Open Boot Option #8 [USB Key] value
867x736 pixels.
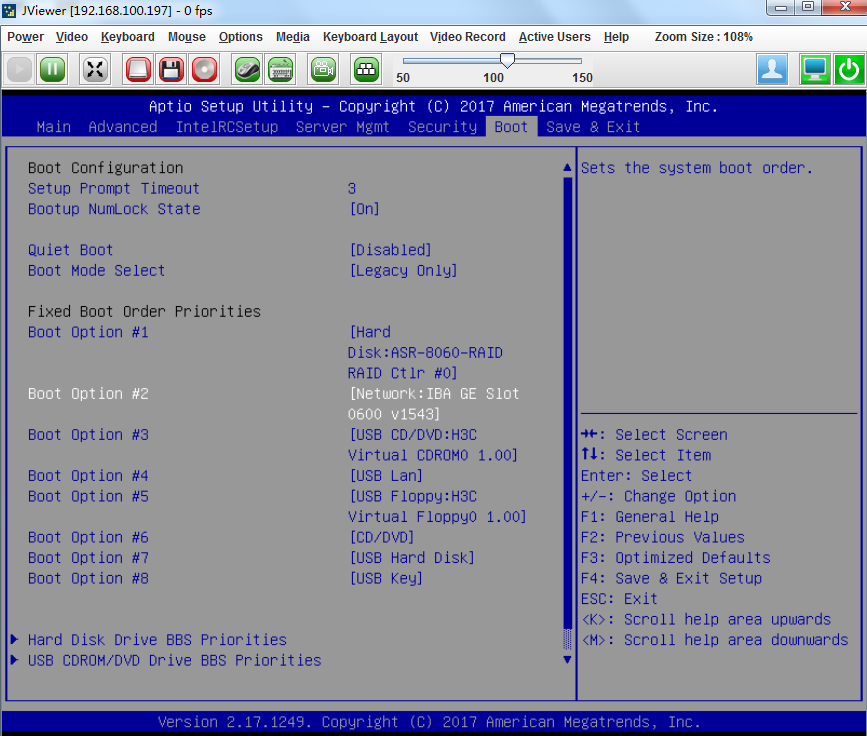point(386,578)
